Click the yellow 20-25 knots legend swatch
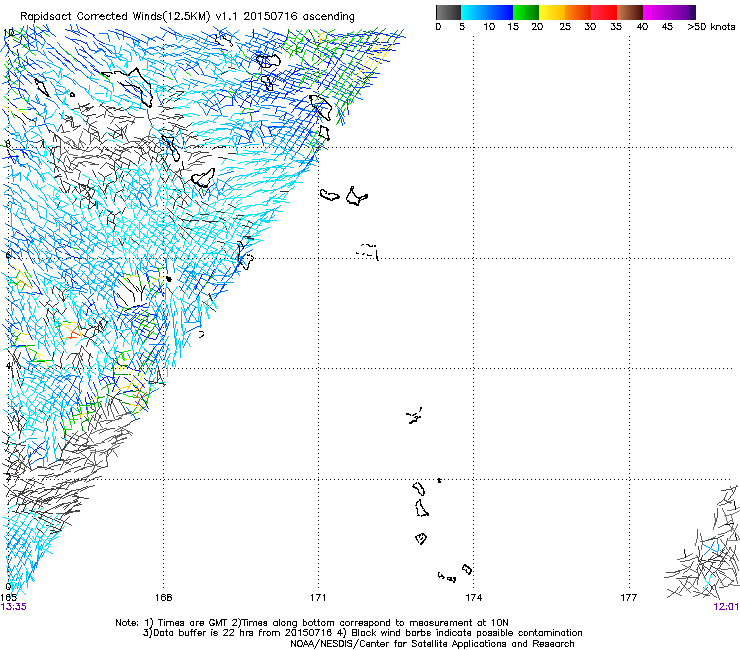This screenshot has width=740, height=650. coord(552,12)
